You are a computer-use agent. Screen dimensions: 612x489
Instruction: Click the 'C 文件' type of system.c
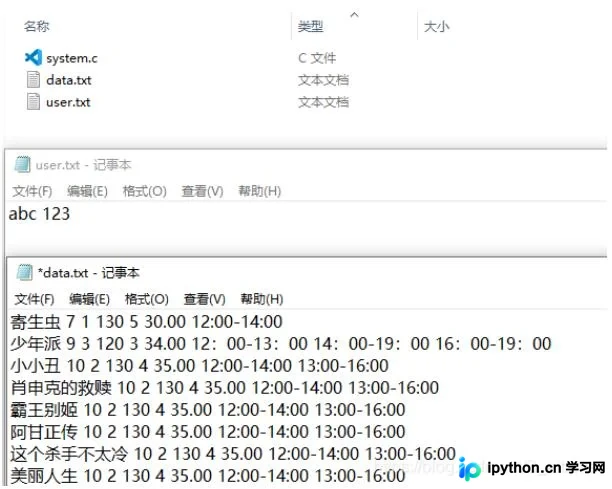[317, 58]
